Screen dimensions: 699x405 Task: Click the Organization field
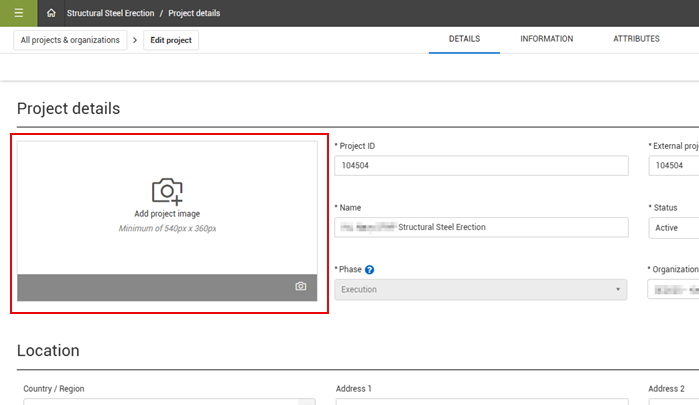tap(673, 289)
